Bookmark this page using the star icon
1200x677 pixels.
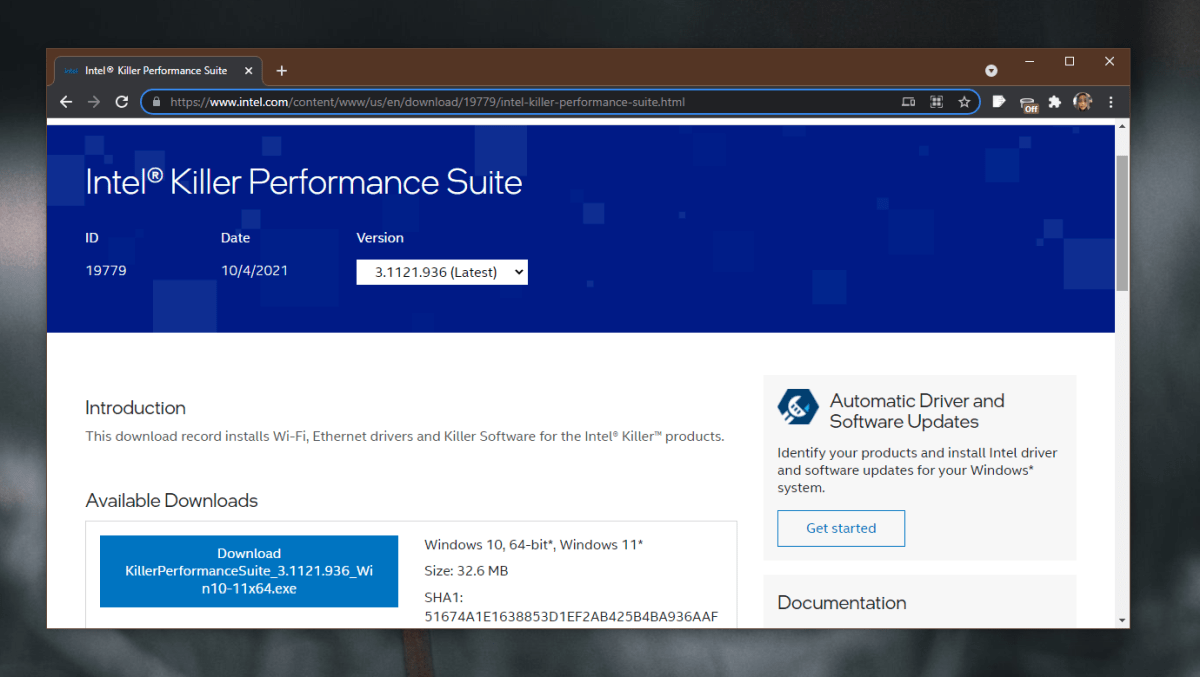pos(964,101)
